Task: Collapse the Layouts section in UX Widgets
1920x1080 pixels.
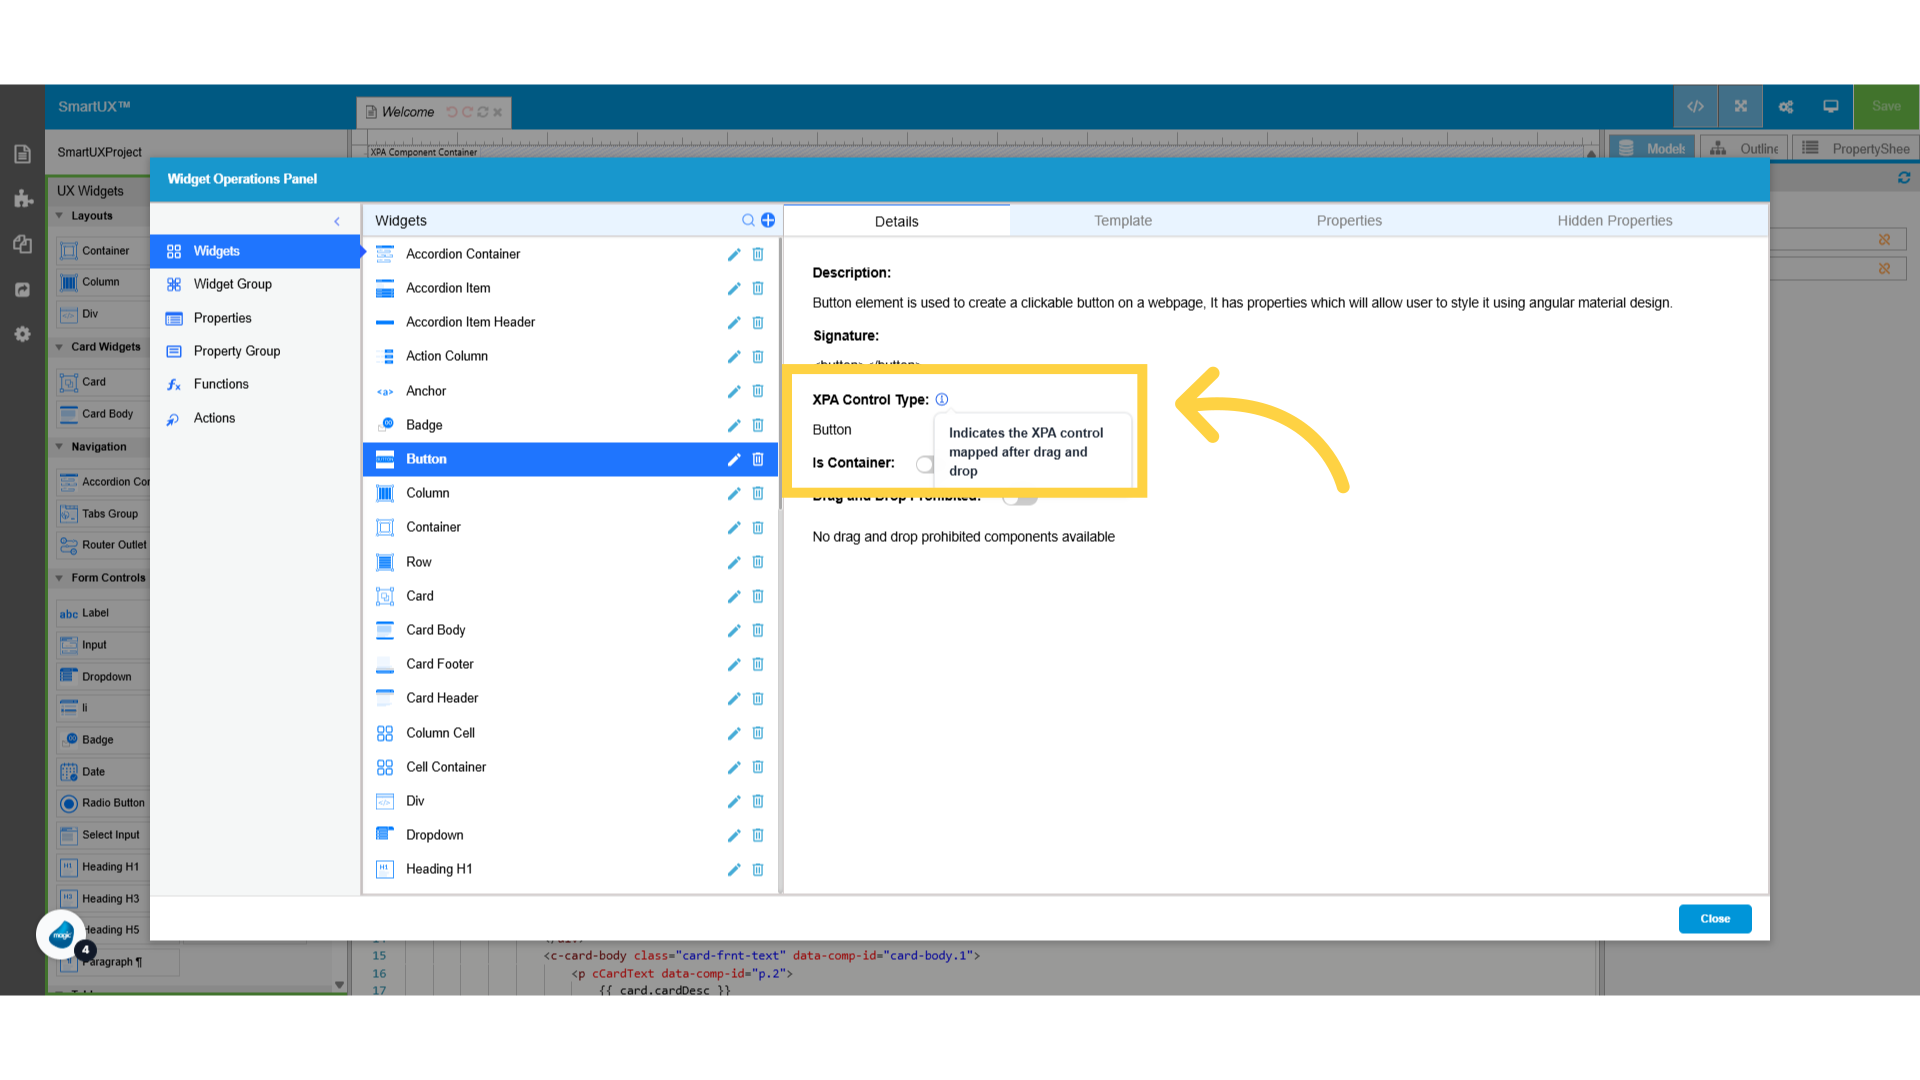Action: (60, 215)
